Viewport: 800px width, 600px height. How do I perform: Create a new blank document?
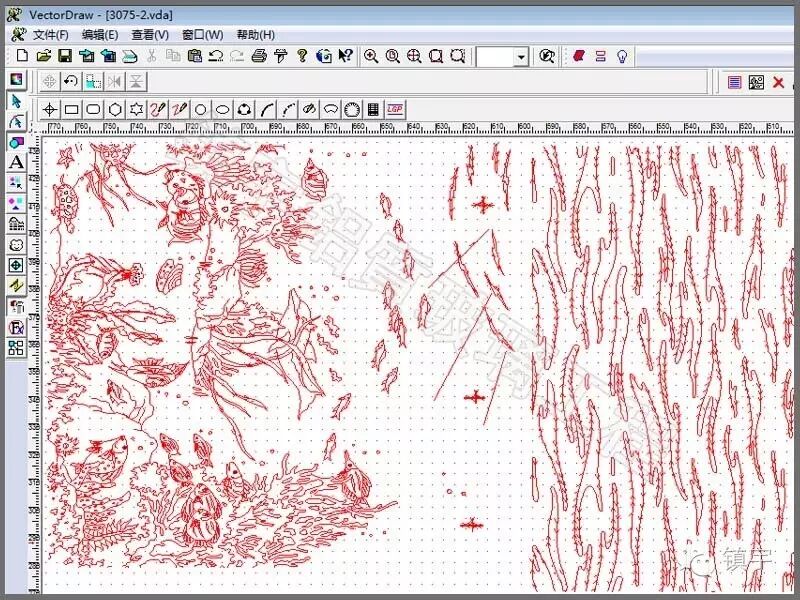22,56
